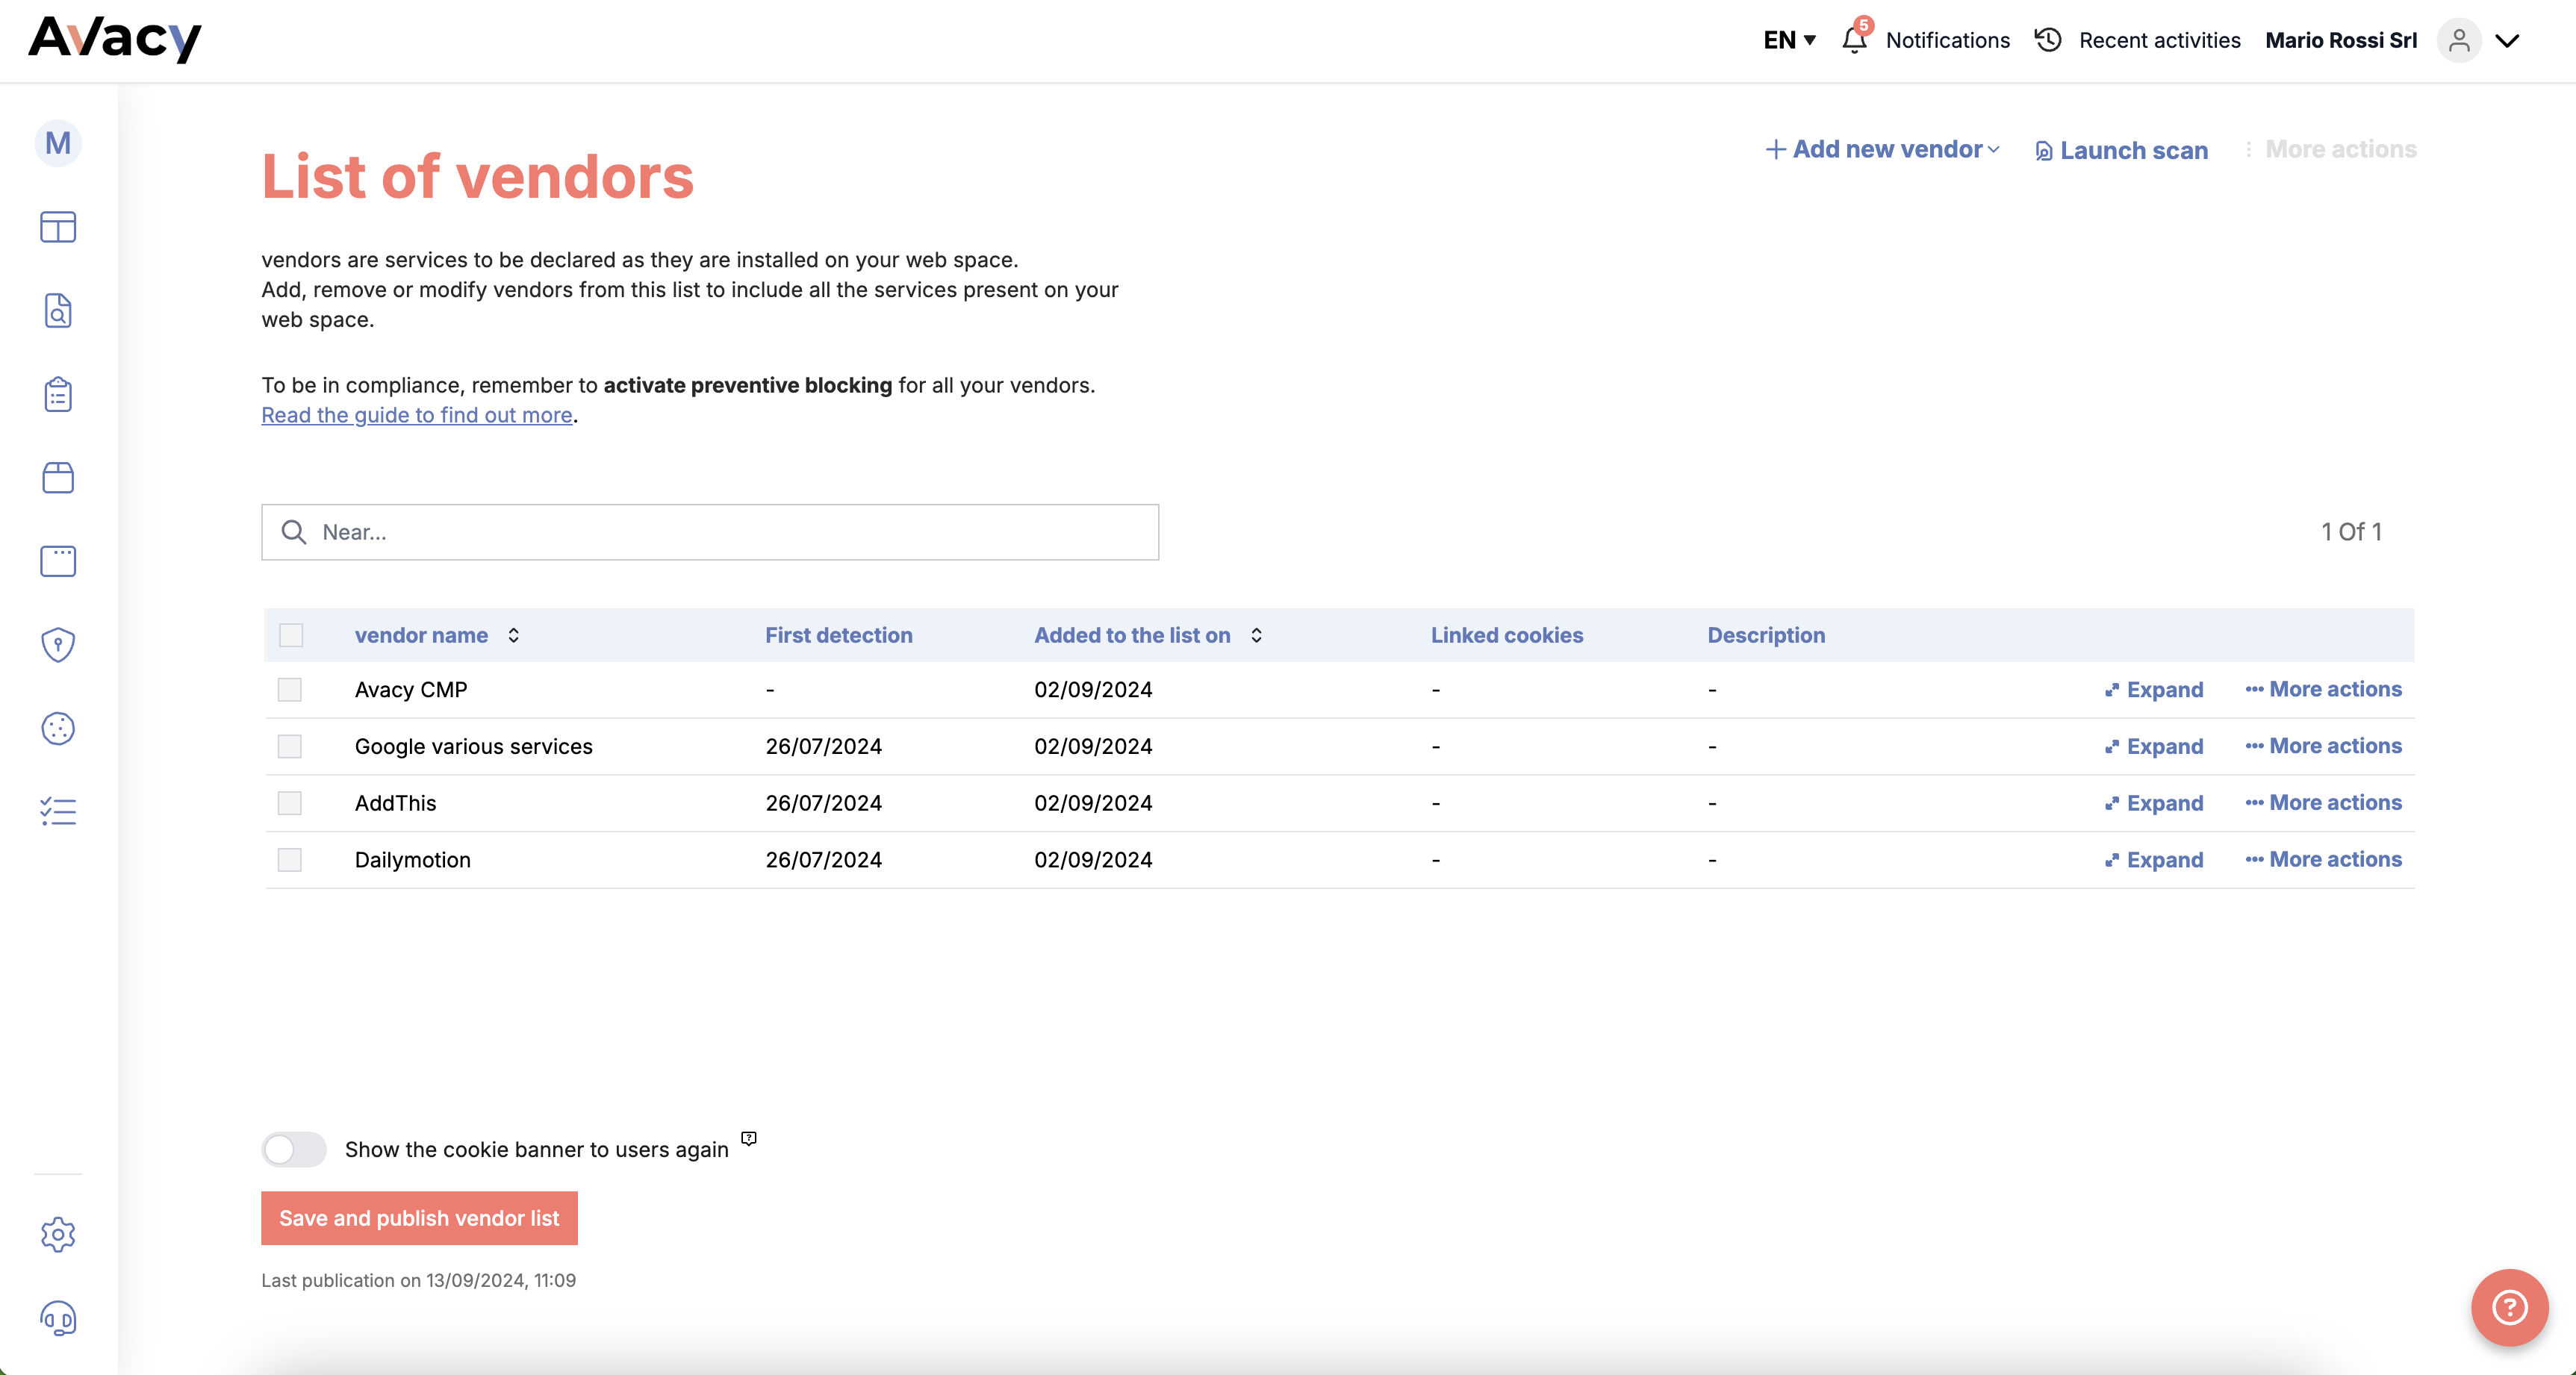Click the notifications bell icon
The height and width of the screenshot is (1375, 2576).
[x=1854, y=40]
